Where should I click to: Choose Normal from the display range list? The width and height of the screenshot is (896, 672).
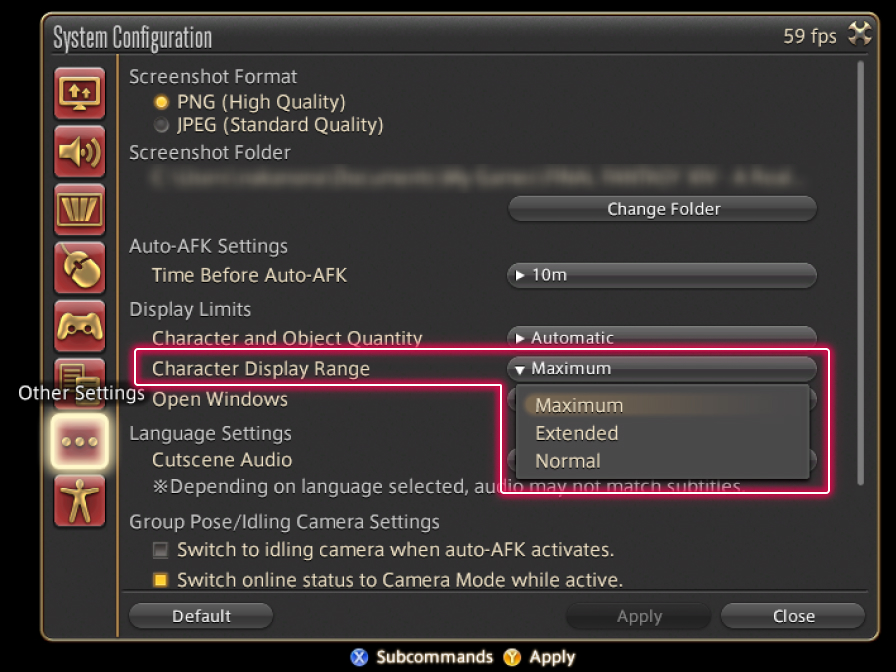(x=568, y=461)
